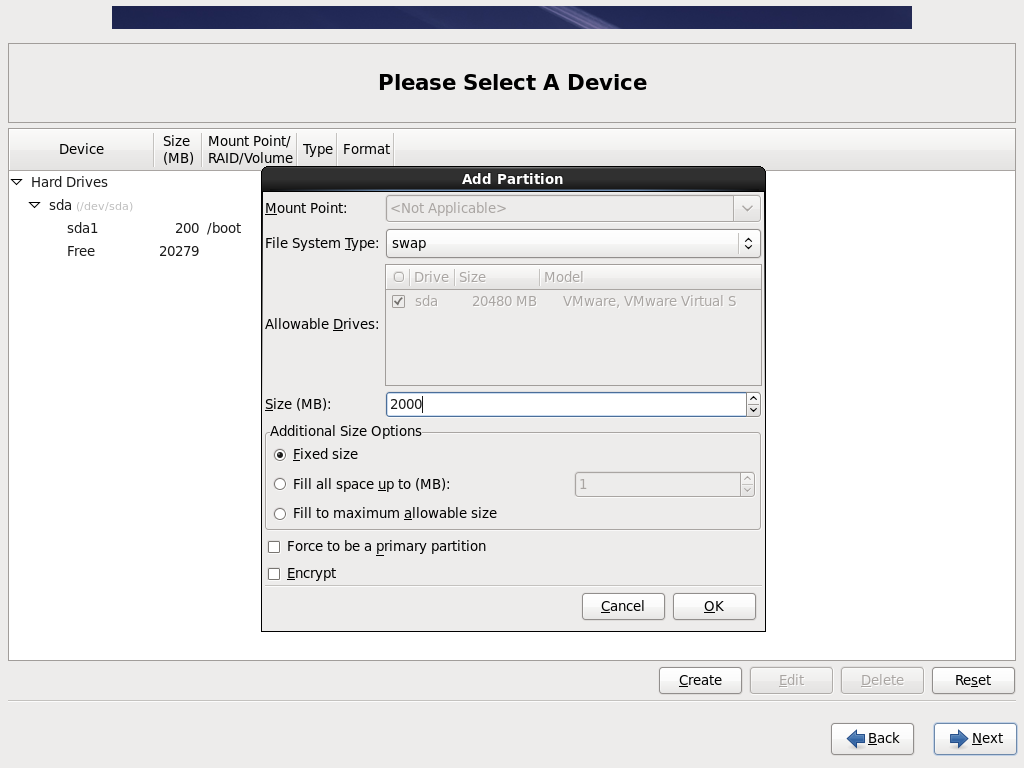The width and height of the screenshot is (1024, 768).
Task: Select the Free space row
Action: pos(135,251)
